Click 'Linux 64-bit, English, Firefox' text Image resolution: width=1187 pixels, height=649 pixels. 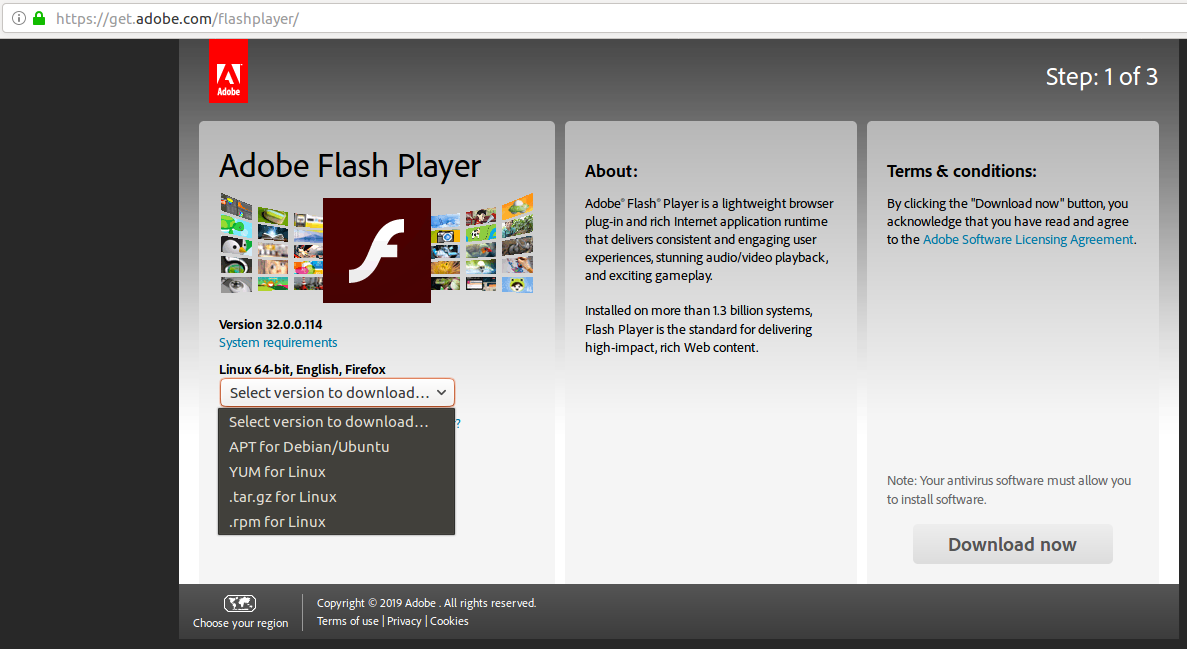[x=302, y=370]
